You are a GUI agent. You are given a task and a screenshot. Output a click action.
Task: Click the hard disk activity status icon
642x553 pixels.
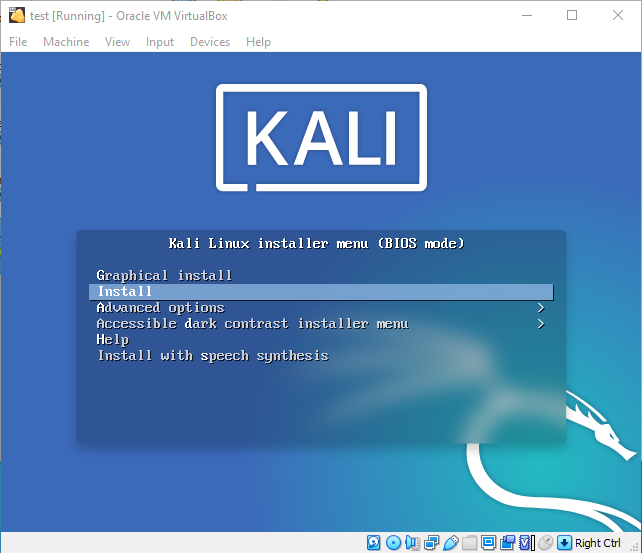373,543
